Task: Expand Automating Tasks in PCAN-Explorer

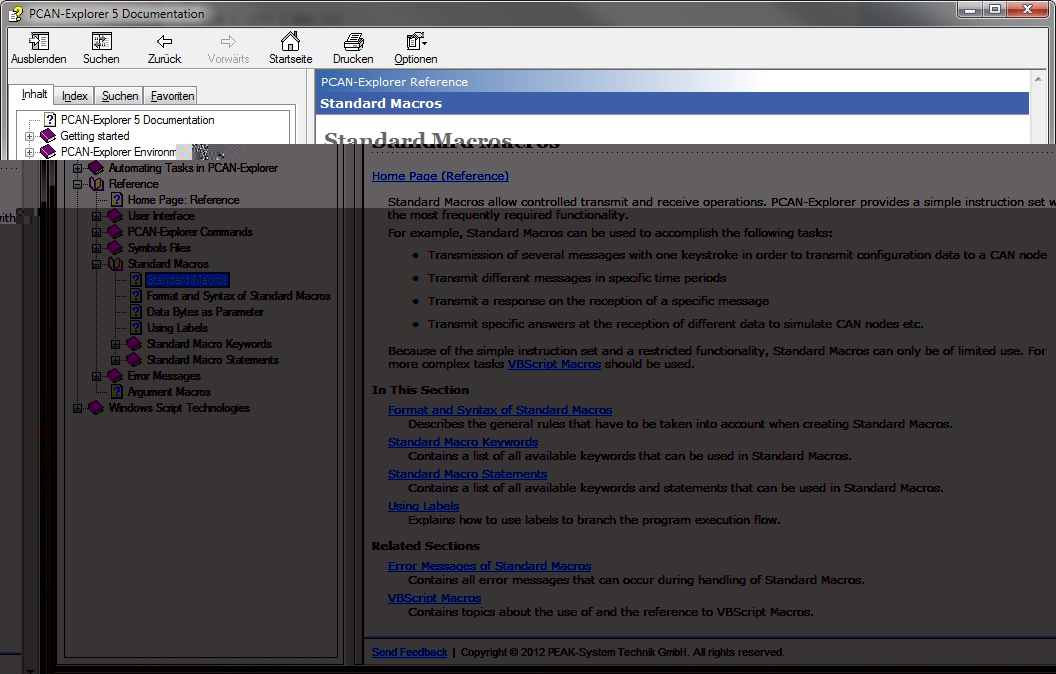Action: point(77,168)
